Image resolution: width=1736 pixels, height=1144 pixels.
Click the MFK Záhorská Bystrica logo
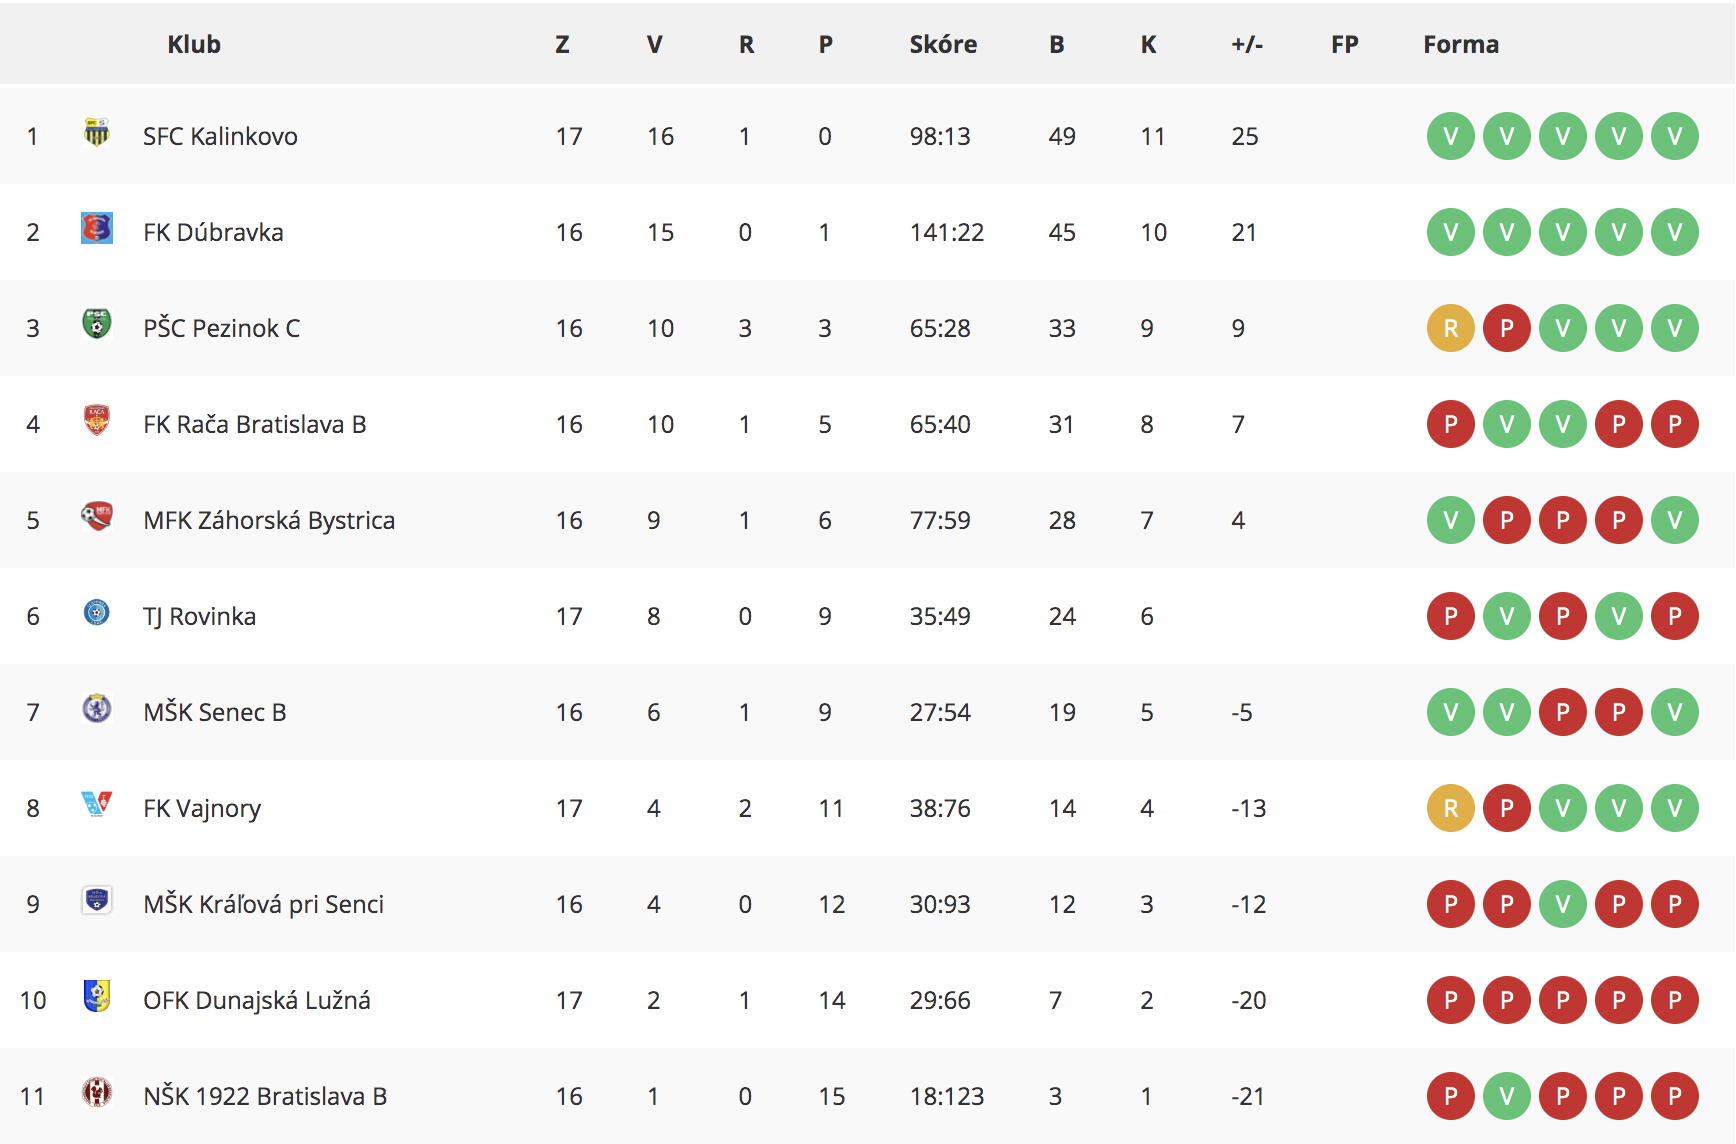(97, 517)
